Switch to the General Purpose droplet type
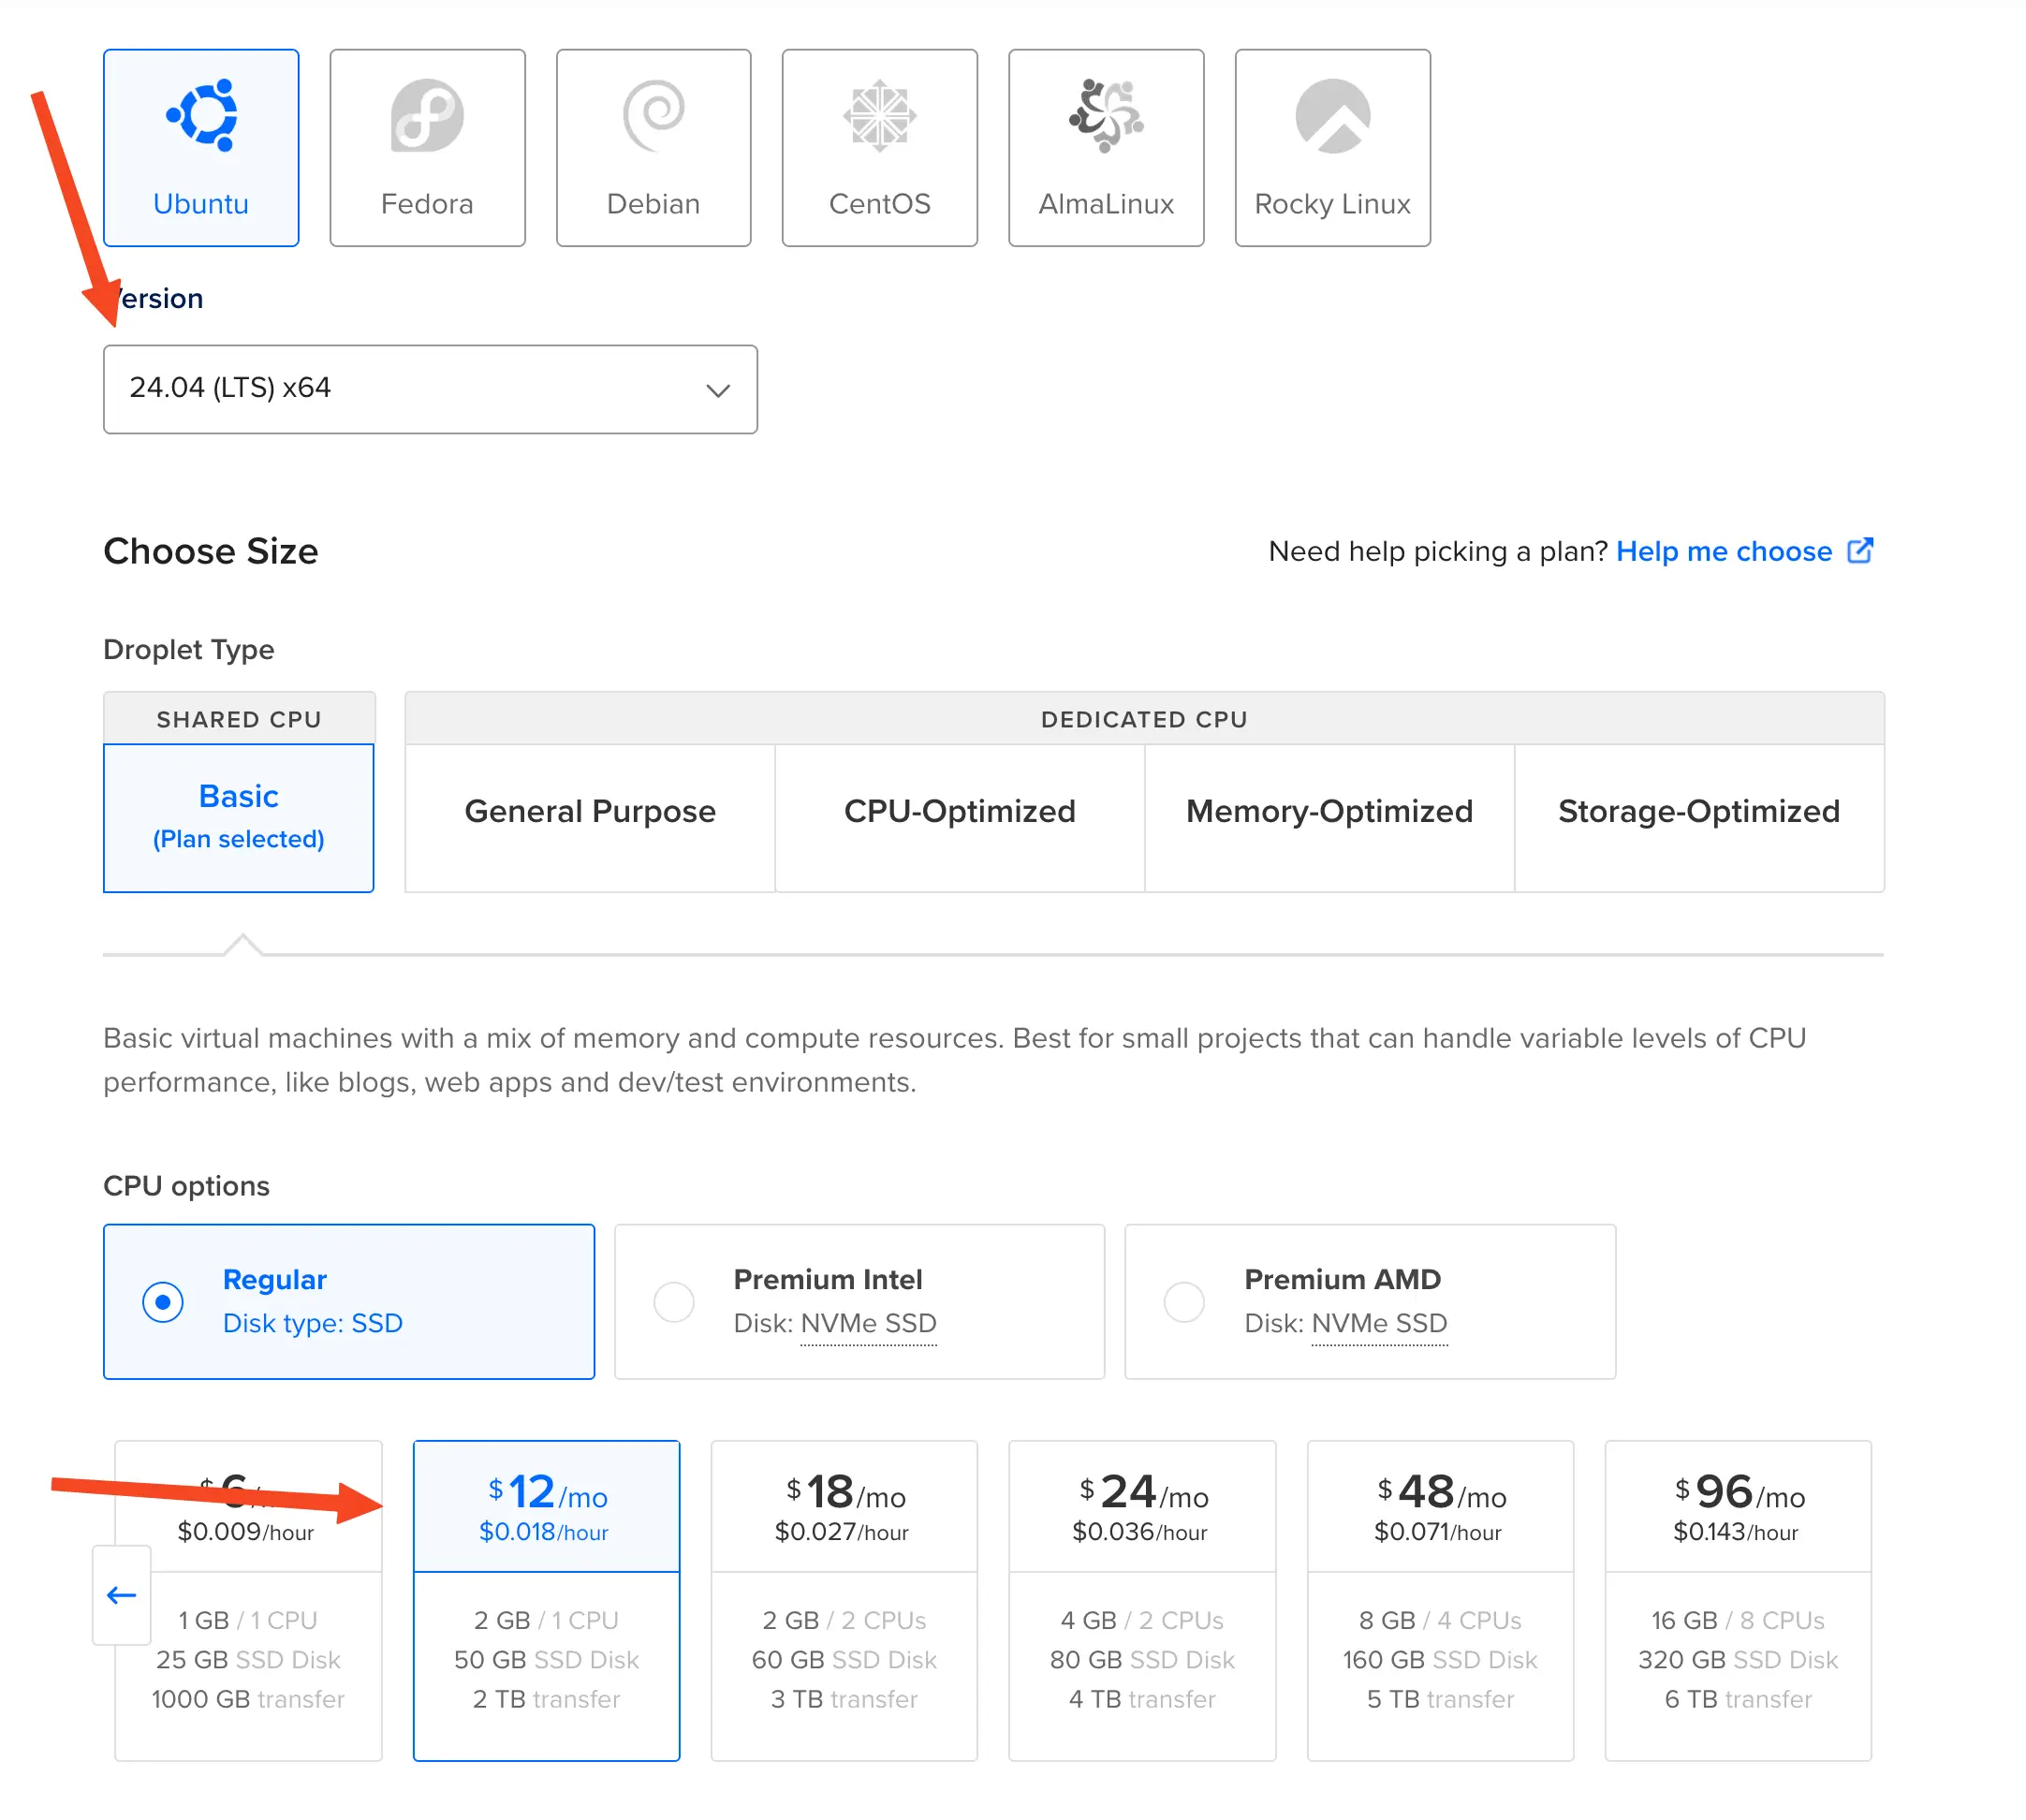 tap(590, 811)
